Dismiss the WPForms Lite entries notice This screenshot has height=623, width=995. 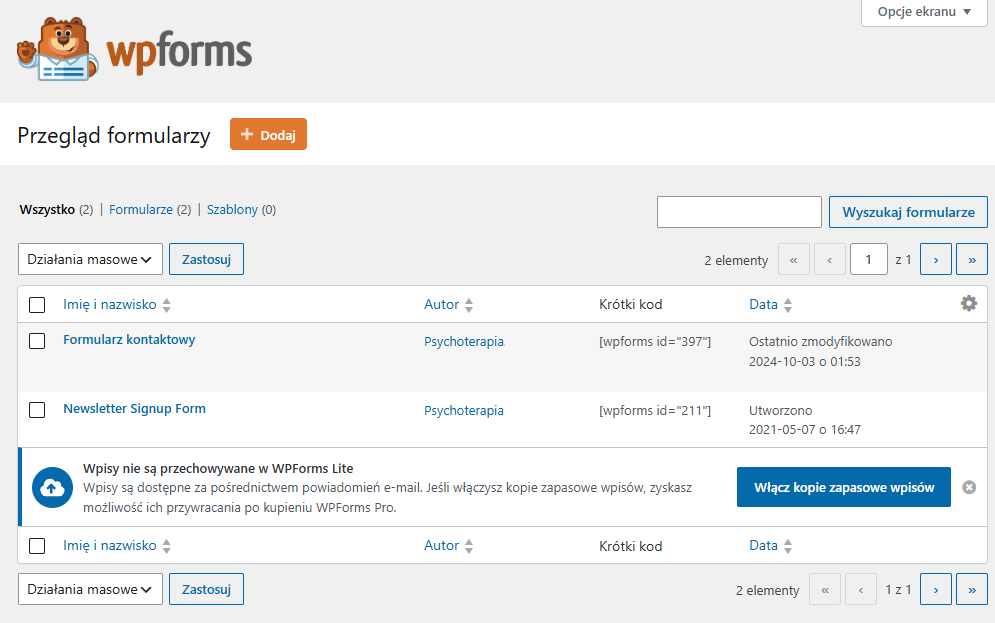969,487
